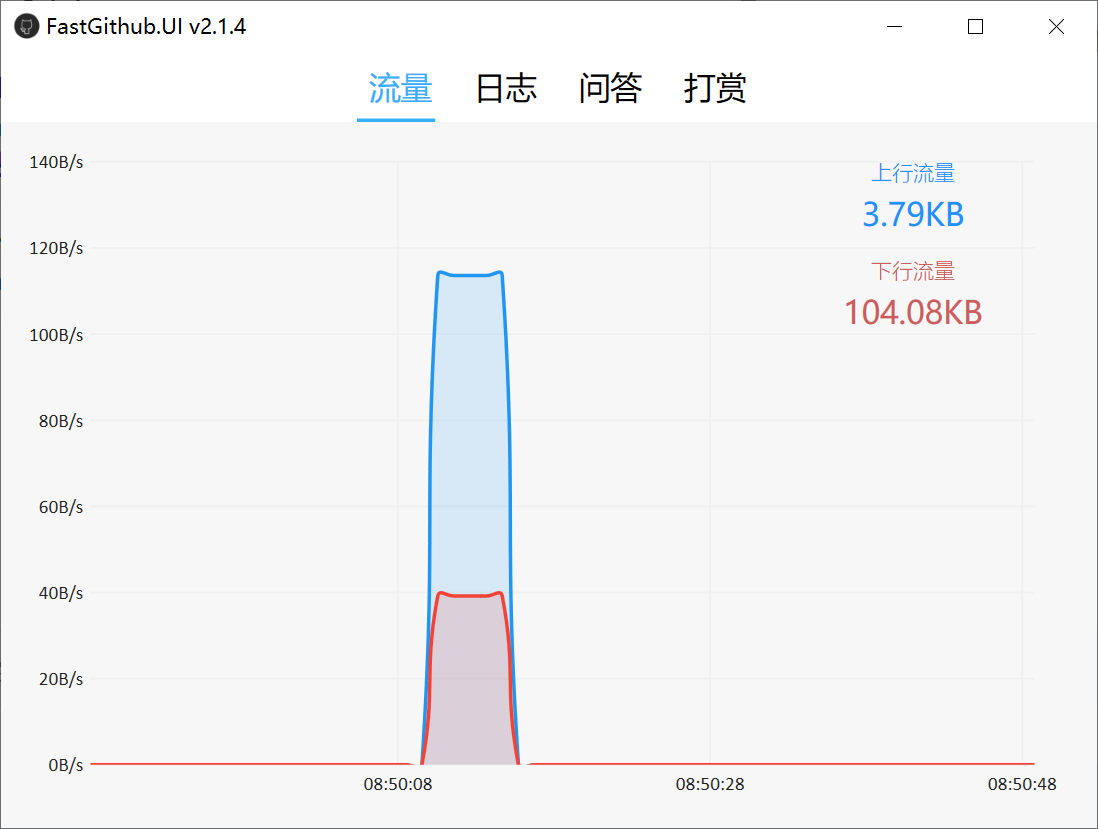Click the FastGithub app icon in title bar
Image resolution: width=1098 pixels, height=829 pixels.
[x=27, y=27]
